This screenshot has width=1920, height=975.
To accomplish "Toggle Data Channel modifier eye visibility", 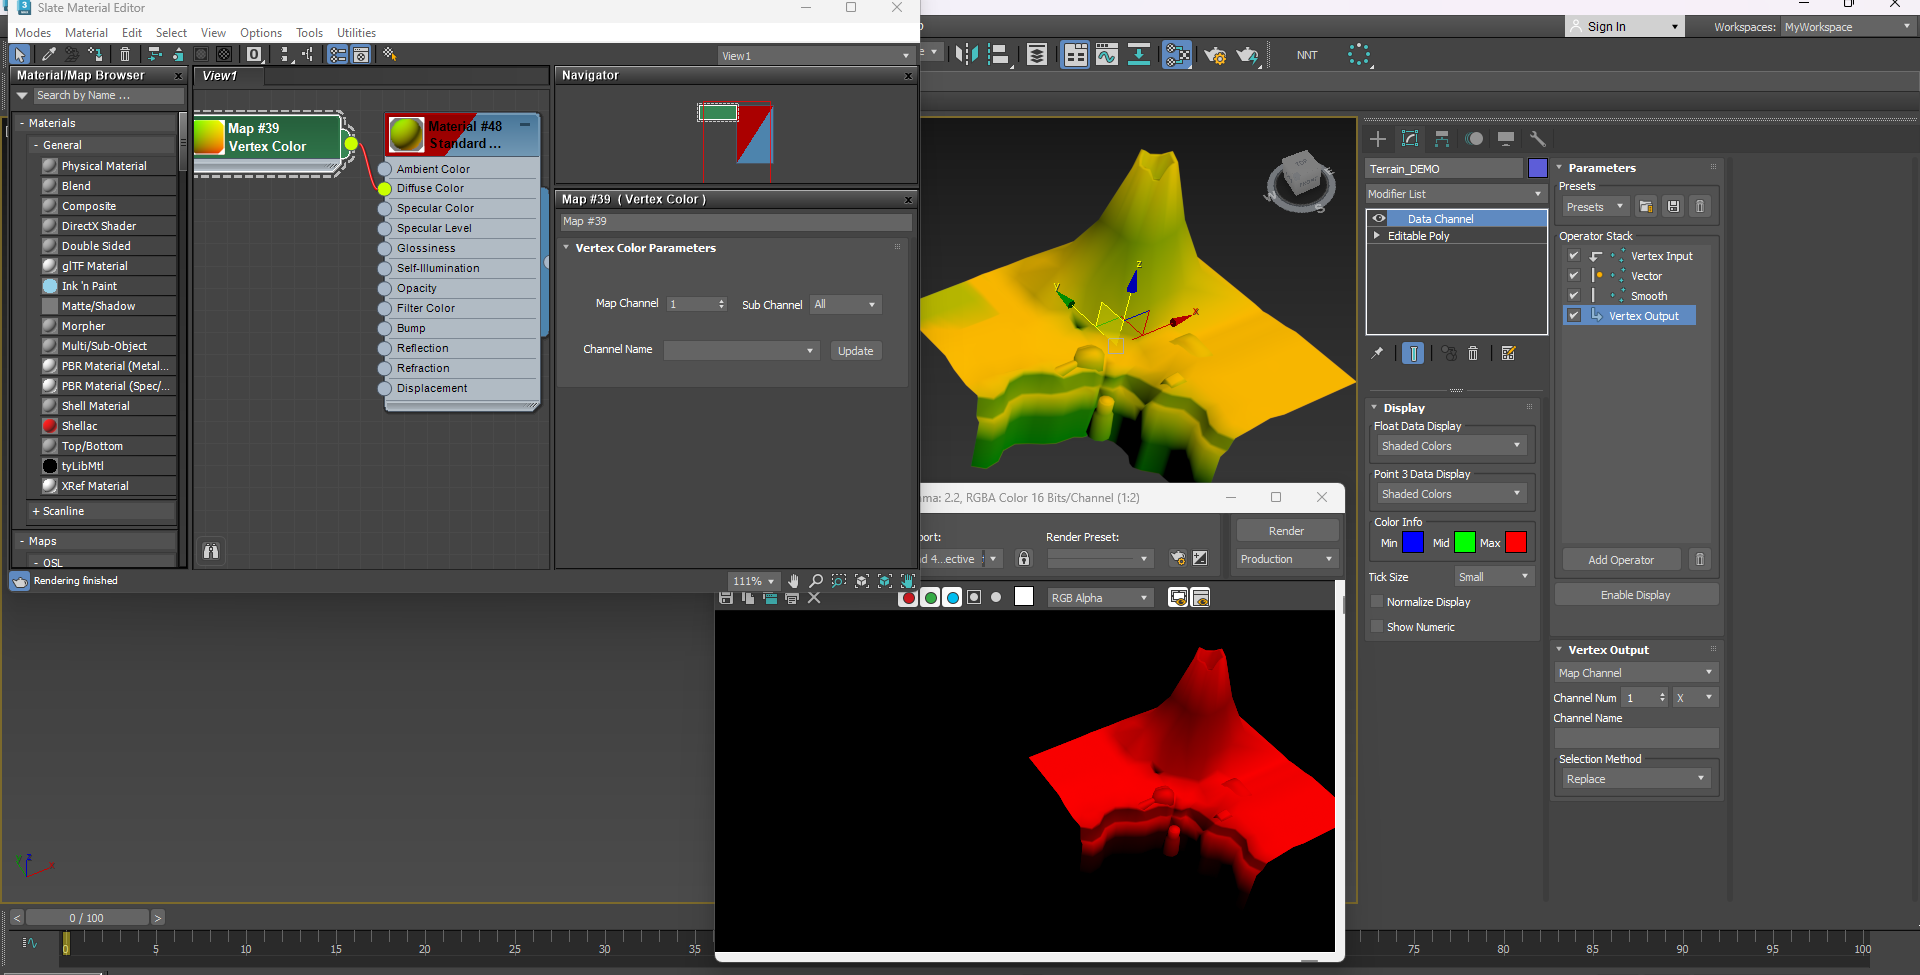I will point(1379,219).
